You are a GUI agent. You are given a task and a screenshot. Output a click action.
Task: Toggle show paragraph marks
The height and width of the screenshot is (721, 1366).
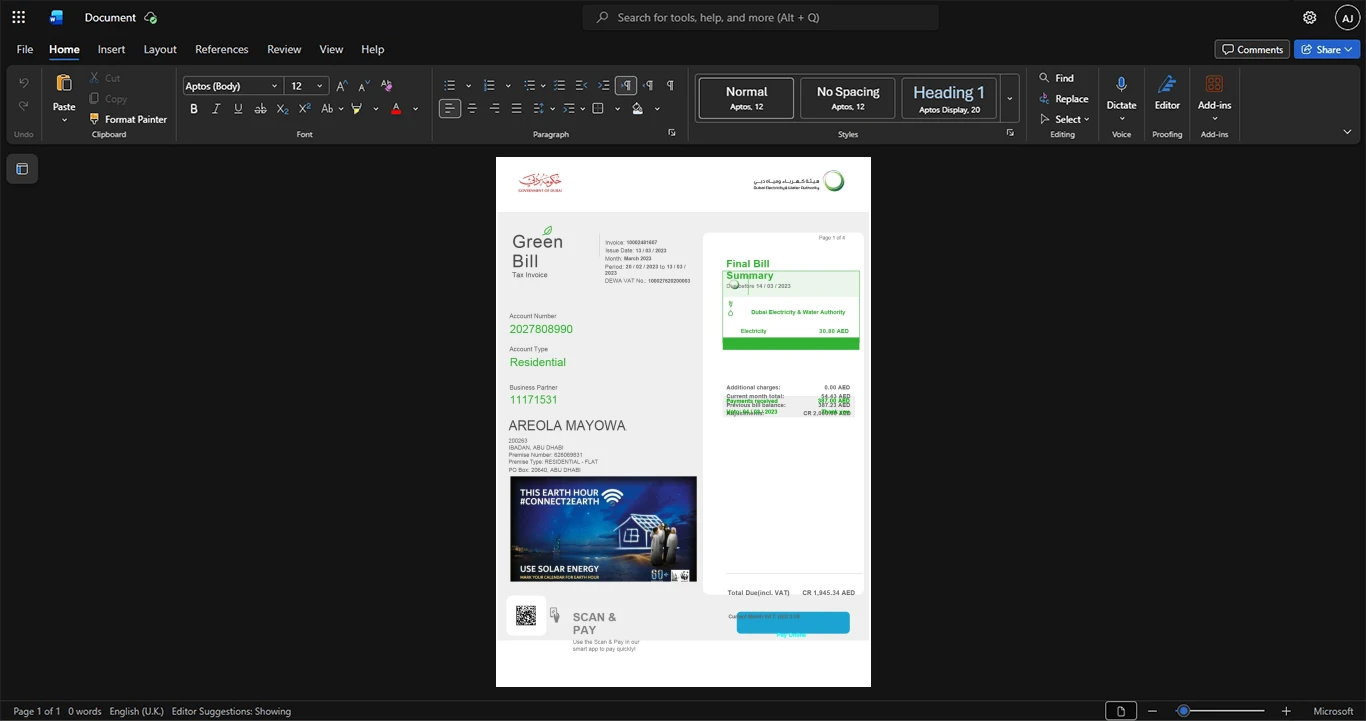coord(670,85)
